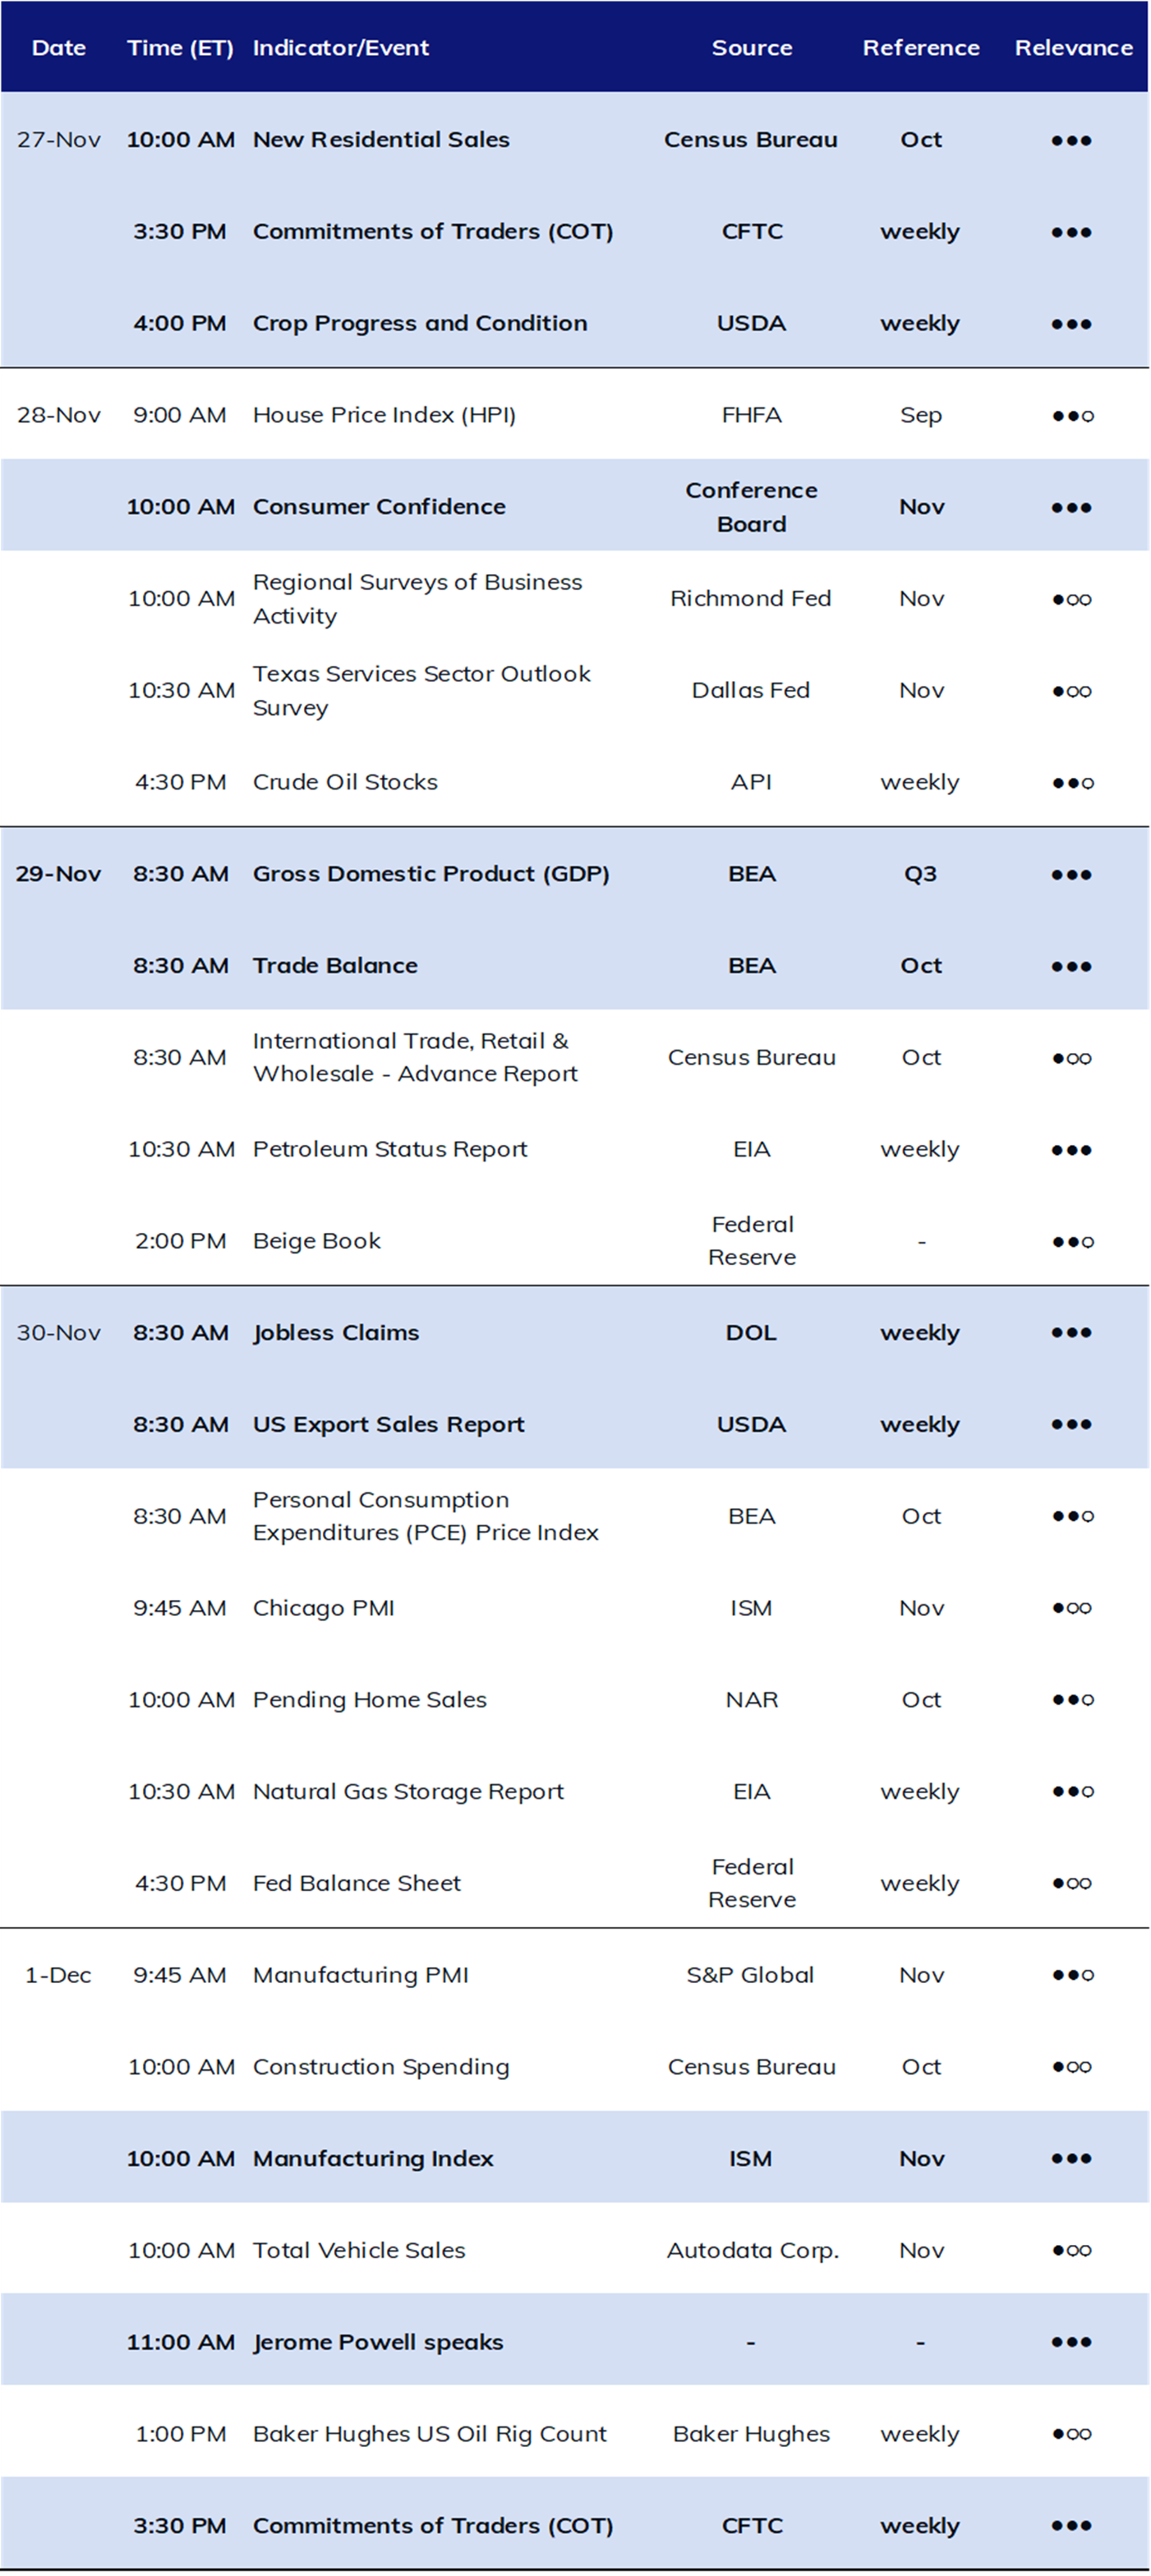
Task: Click relevance dots for Gross Domestic Product
Action: [1071, 875]
